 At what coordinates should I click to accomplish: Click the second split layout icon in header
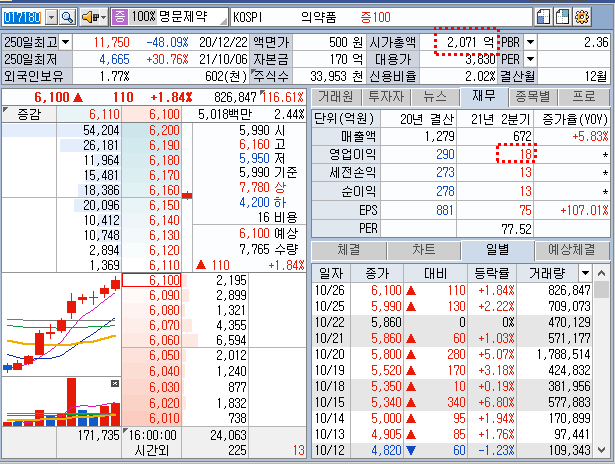coord(562,17)
